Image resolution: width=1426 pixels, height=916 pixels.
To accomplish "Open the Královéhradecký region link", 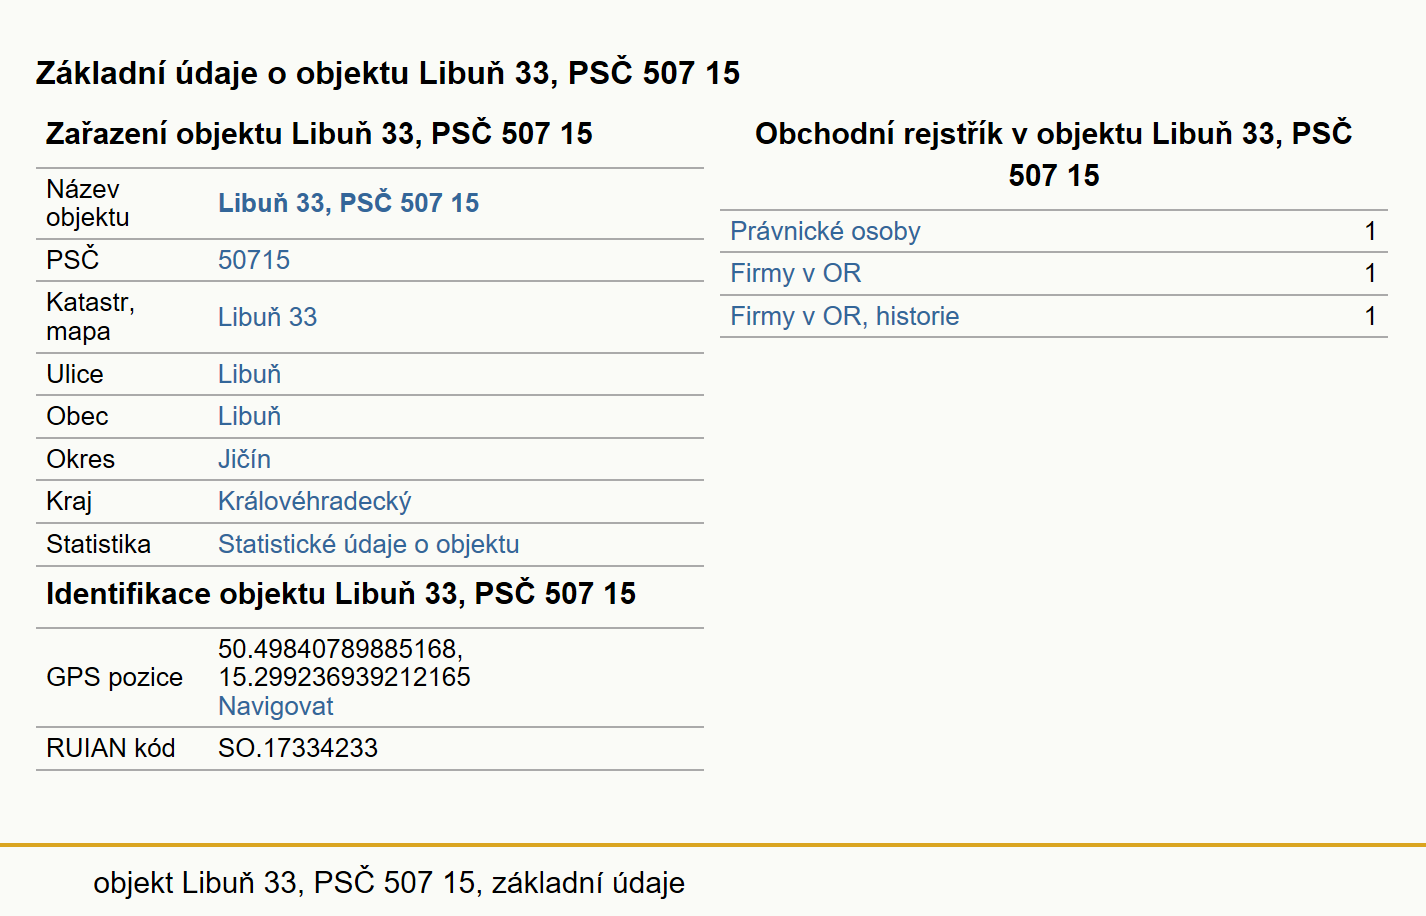I will point(314,501).
